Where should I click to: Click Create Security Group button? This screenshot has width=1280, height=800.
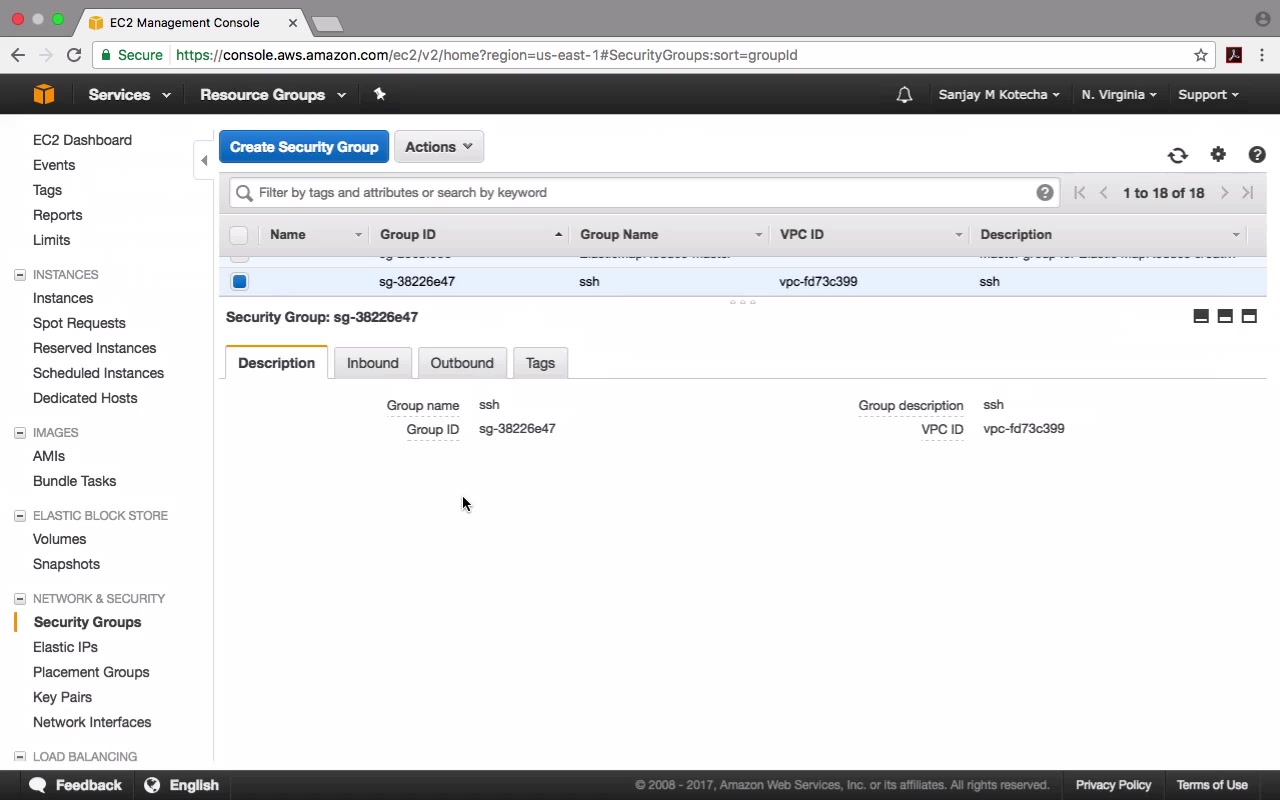(304, 147)
